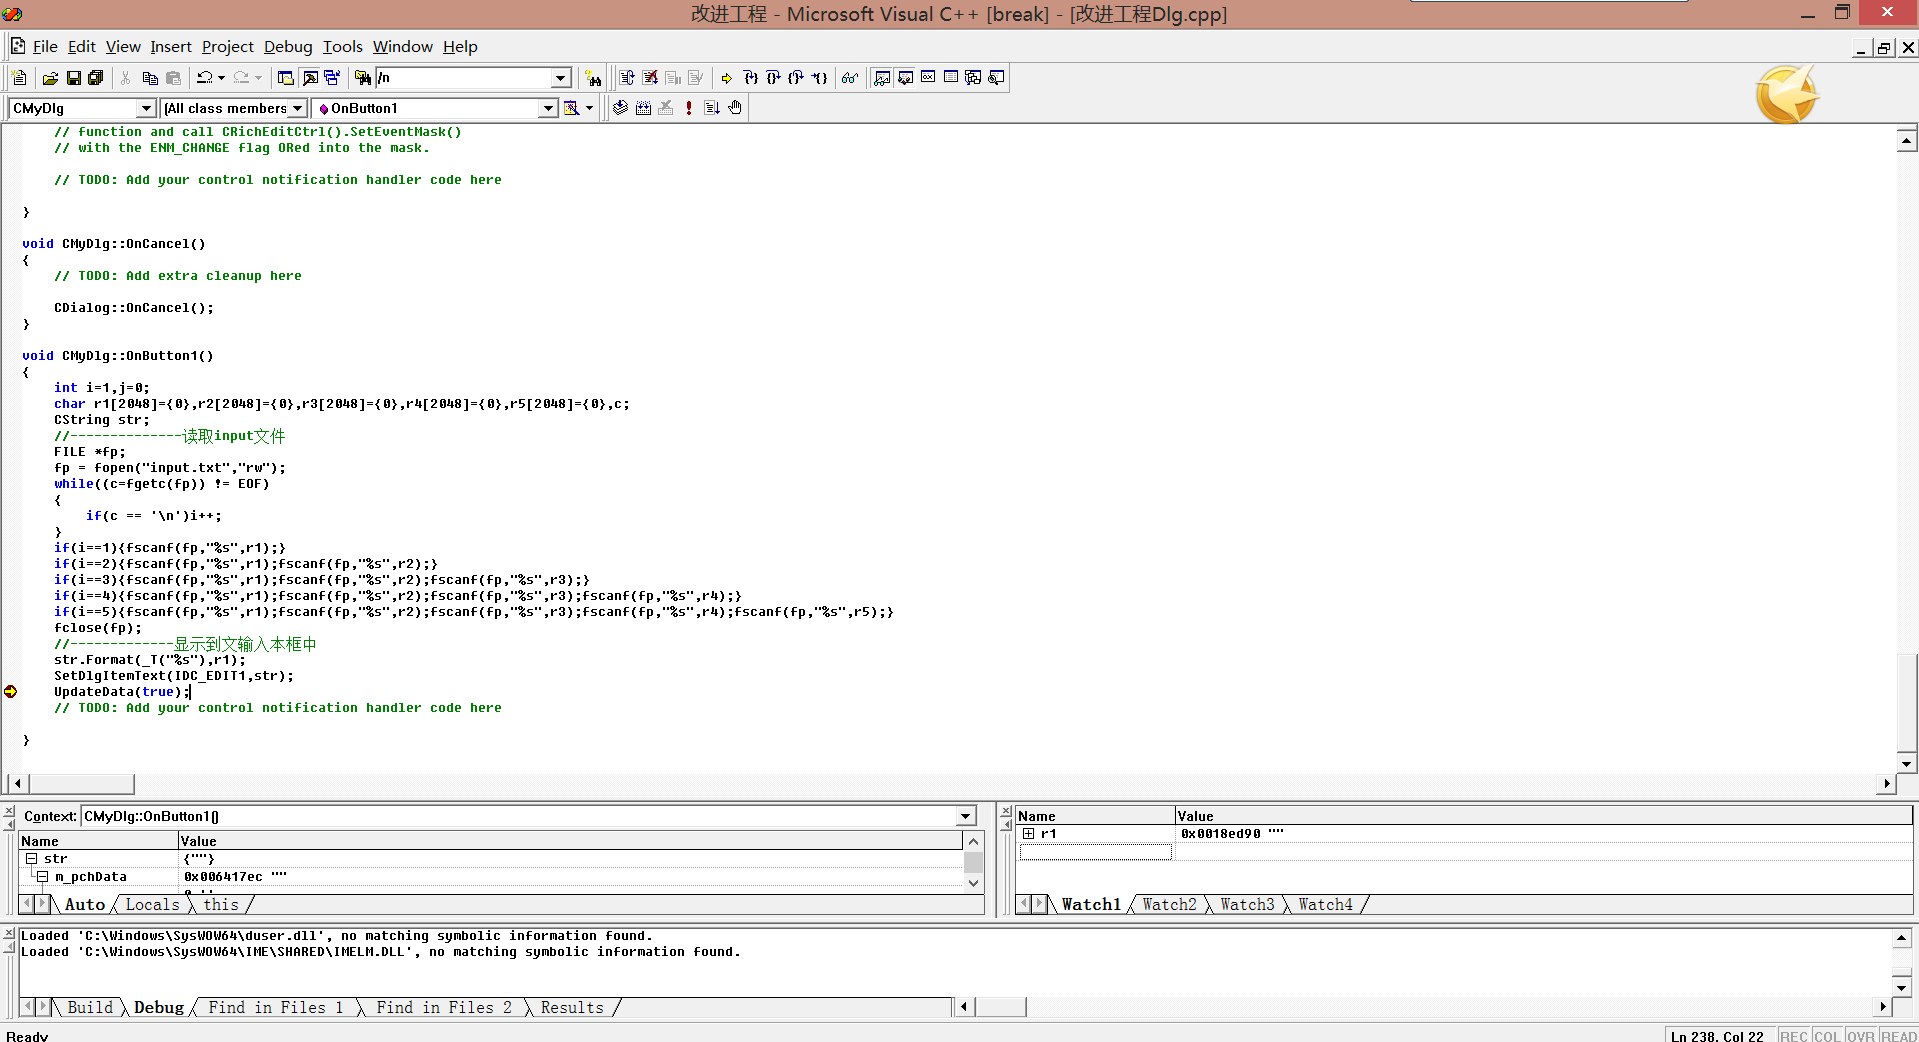The width and height of the screenshot is (1919, 1042).
Task: Switch to the Build output tab
Action: (90, 1008)
